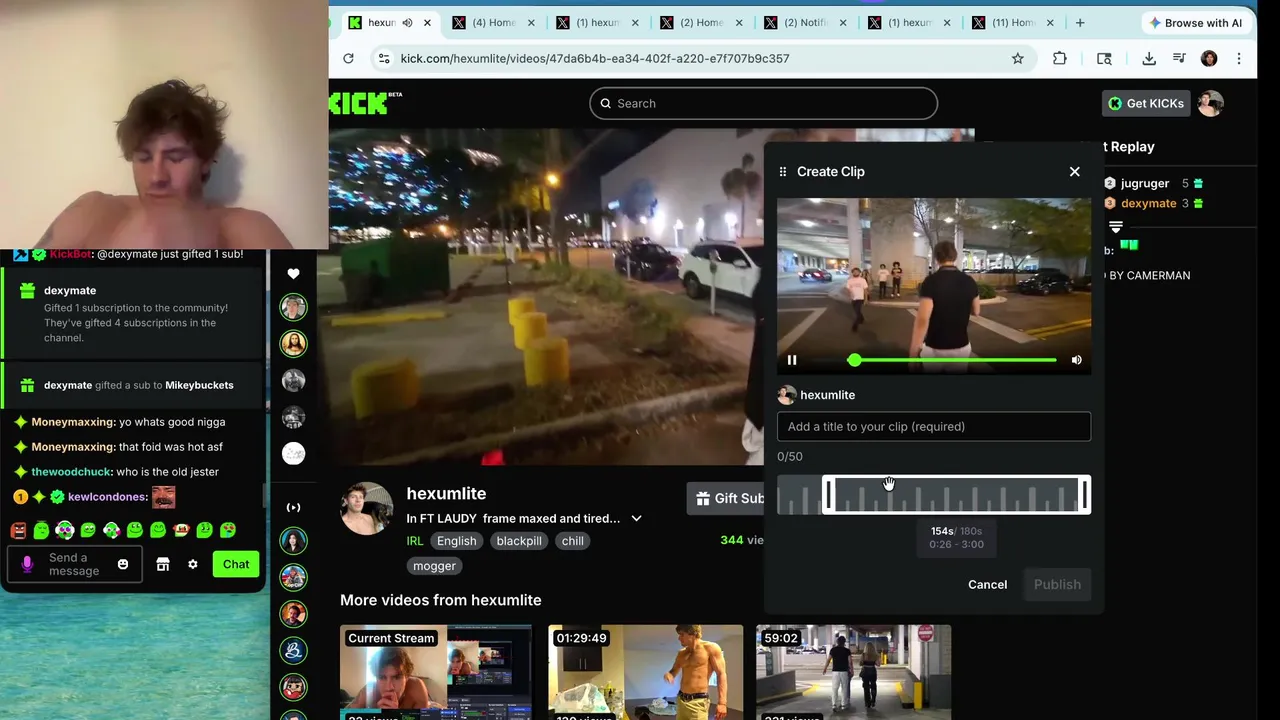Click dexymate in the chat replay list
Screen dimensions: 1280x720
1148,203
